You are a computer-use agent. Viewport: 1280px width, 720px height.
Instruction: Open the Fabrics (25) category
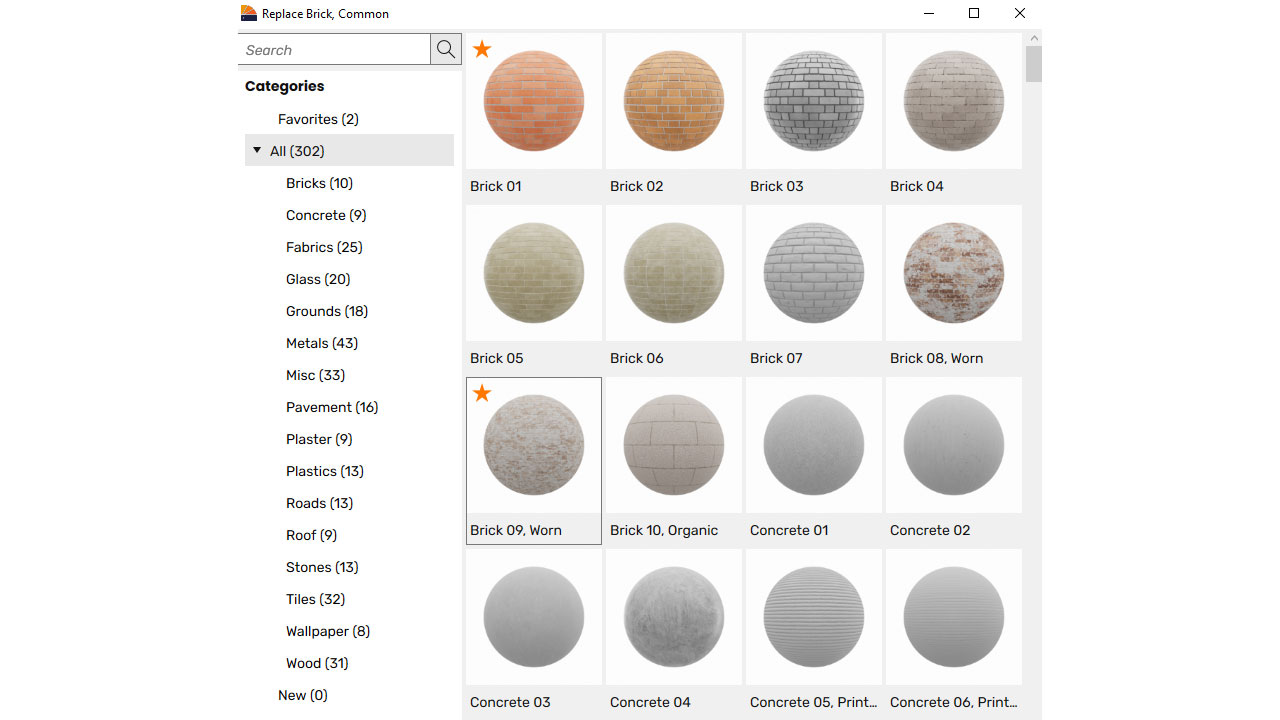(x=324, y=247)
